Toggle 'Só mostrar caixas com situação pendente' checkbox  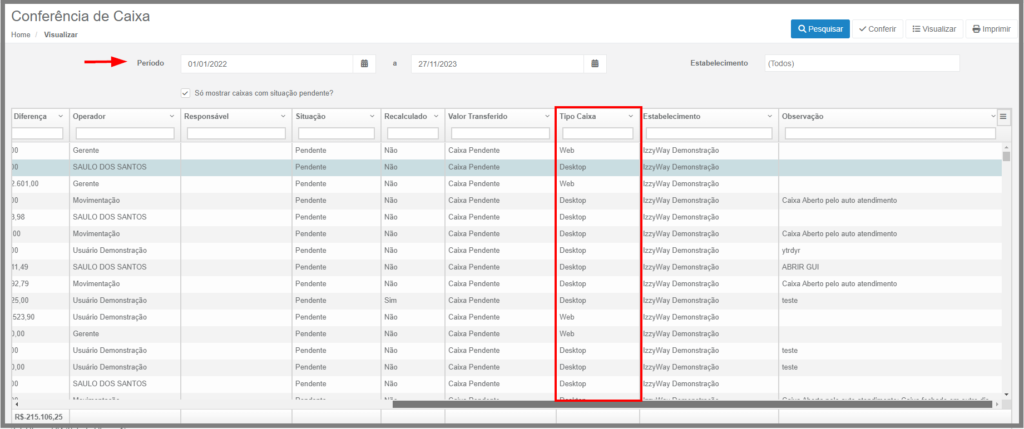[186, 93]
